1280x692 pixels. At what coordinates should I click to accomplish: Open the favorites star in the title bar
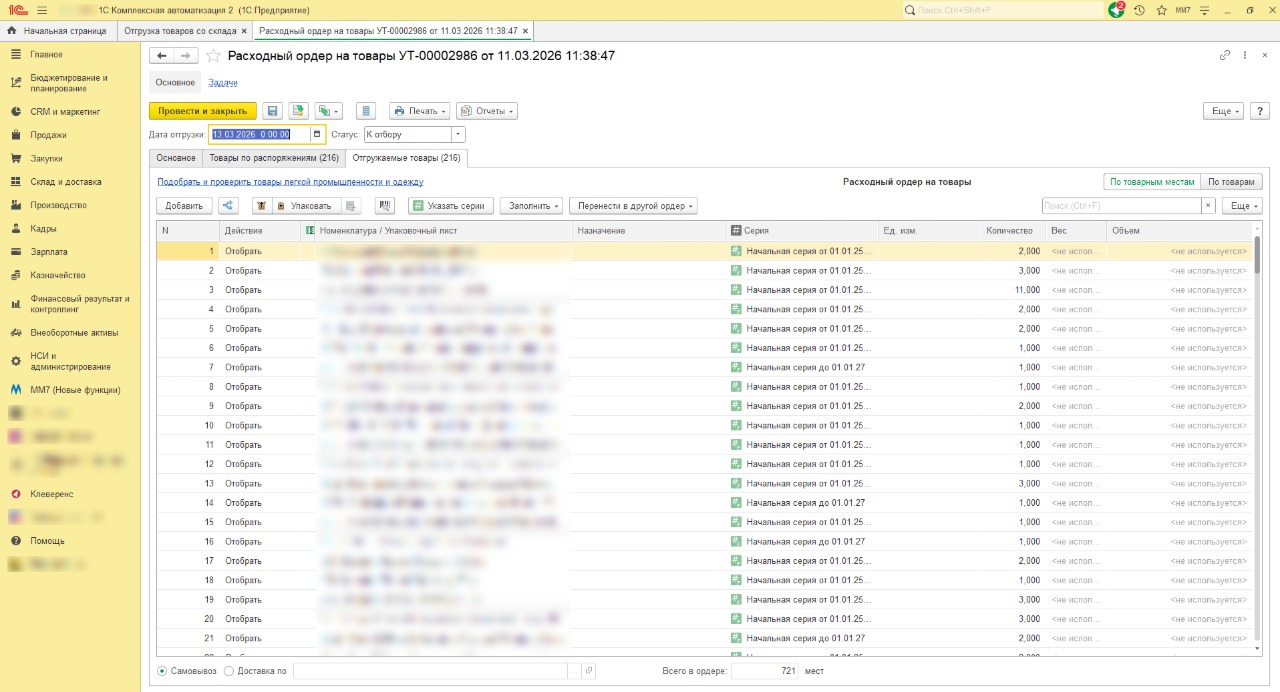(x=1161, y=10)
